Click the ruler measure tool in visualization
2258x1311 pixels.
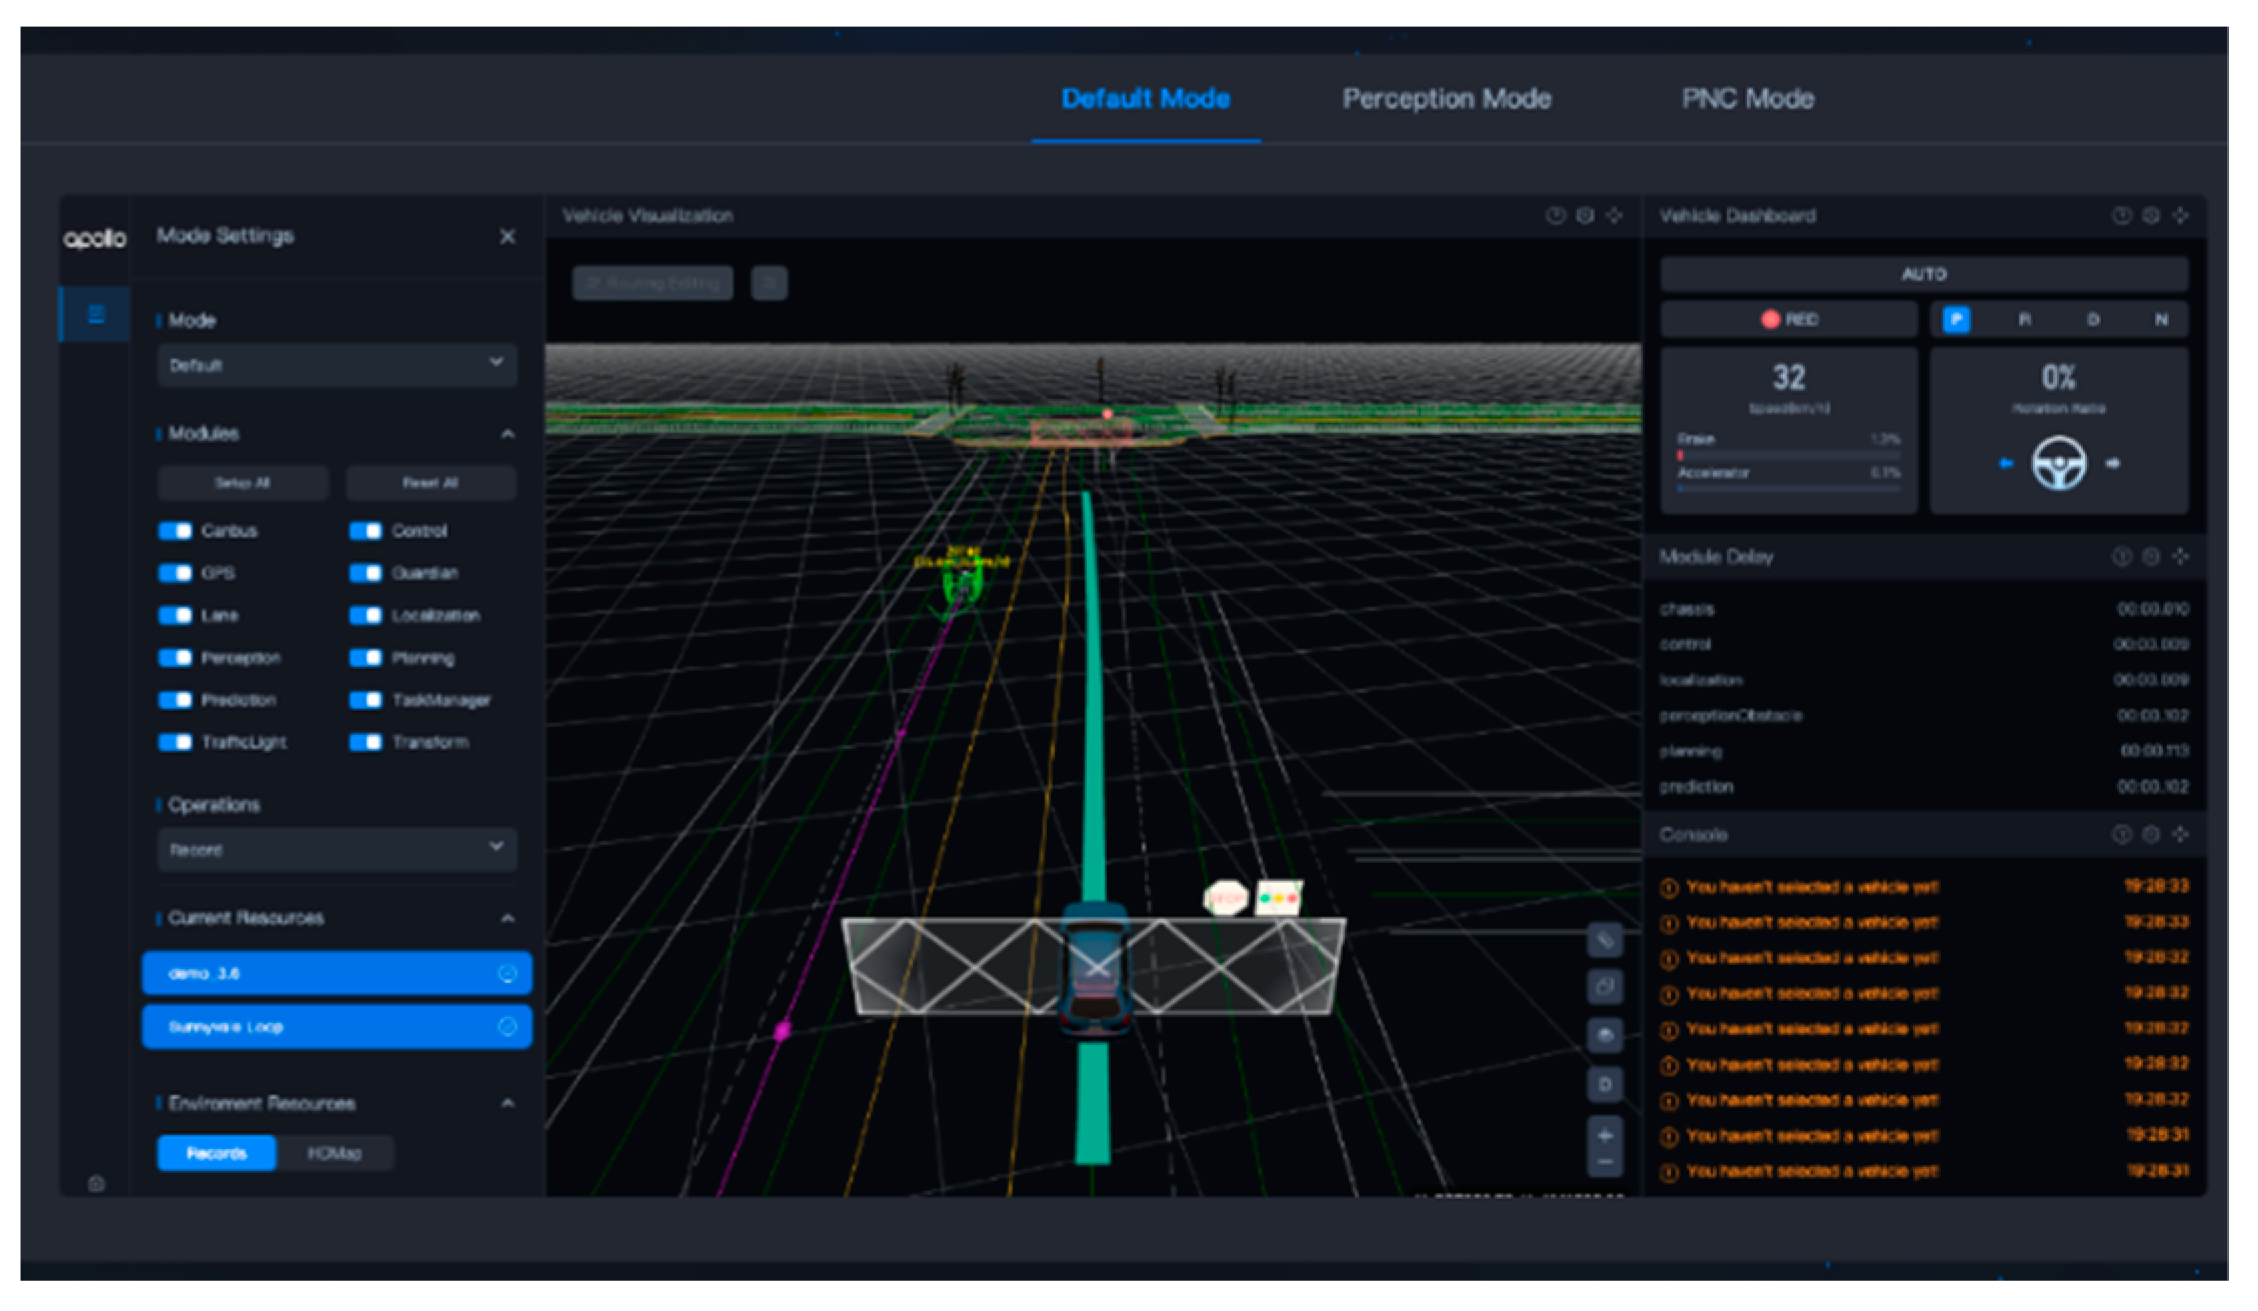point(1603,941)
